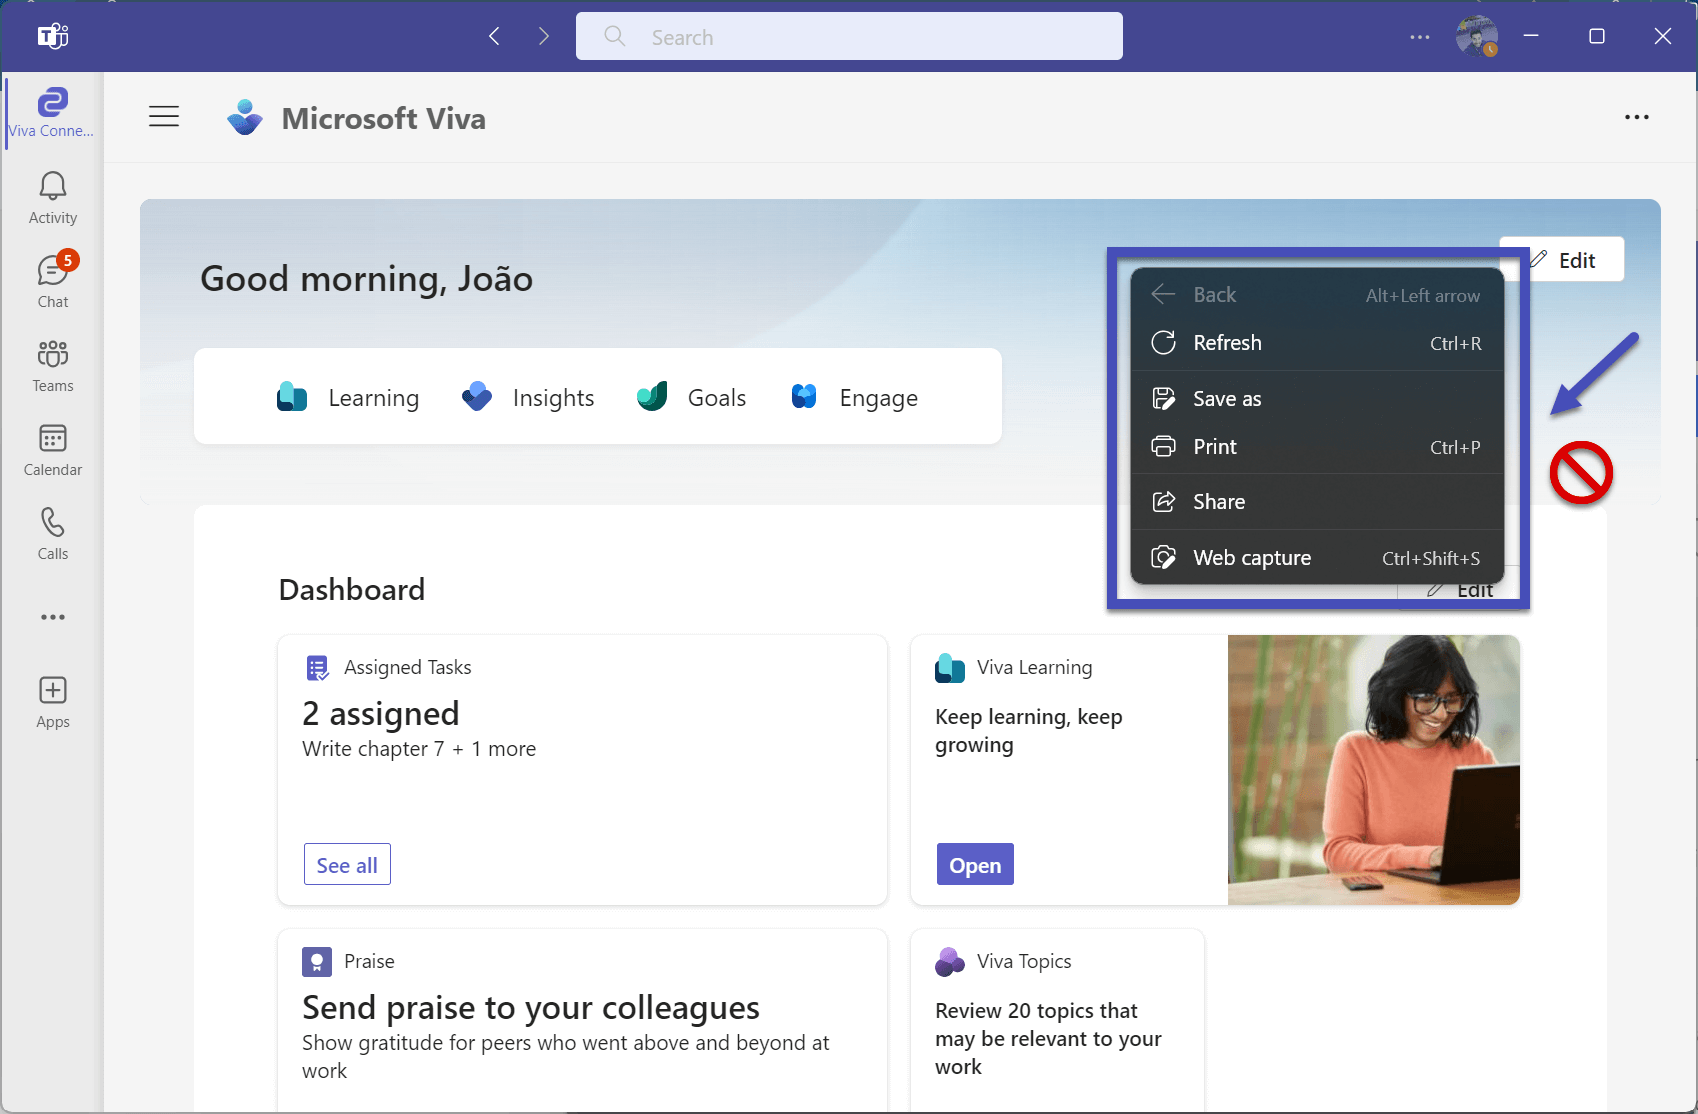Screen dimensions: 1698x1114
Task: Switch to Teams in the sidebar
Action: click(52, 364)
